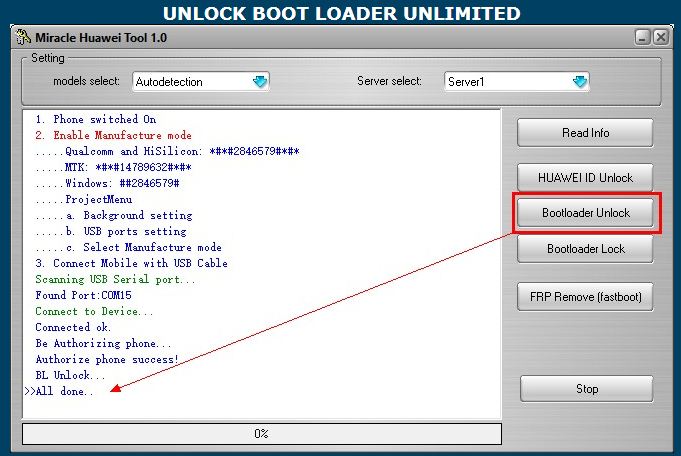Minimize the Miracle Huawei Tool window
Screen dimensions: 681x456
(643, 37)
